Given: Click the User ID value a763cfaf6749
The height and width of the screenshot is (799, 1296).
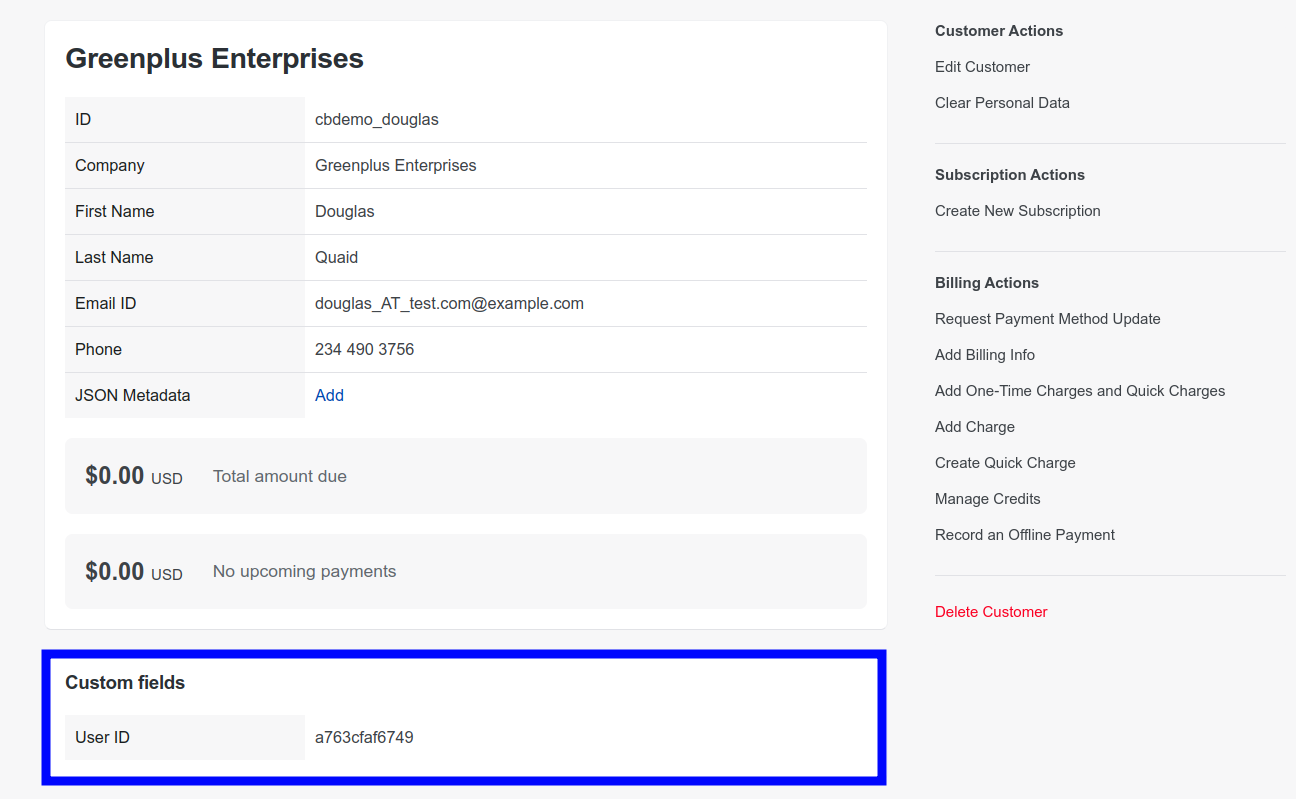Looking at the screenshot, I should coord(364,738).
